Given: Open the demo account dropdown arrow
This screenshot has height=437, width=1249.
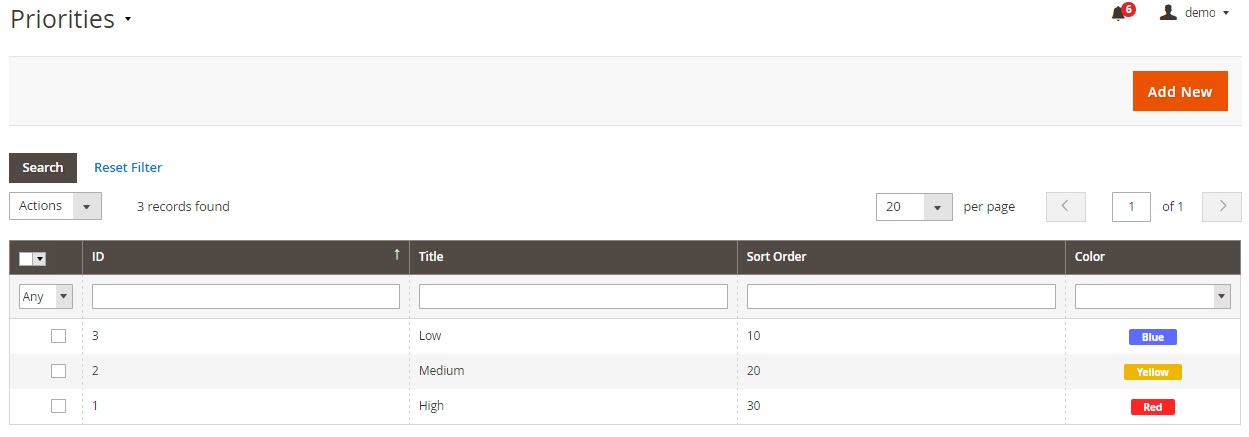Looking at the screenshot, I should (x=1225, y=13).
